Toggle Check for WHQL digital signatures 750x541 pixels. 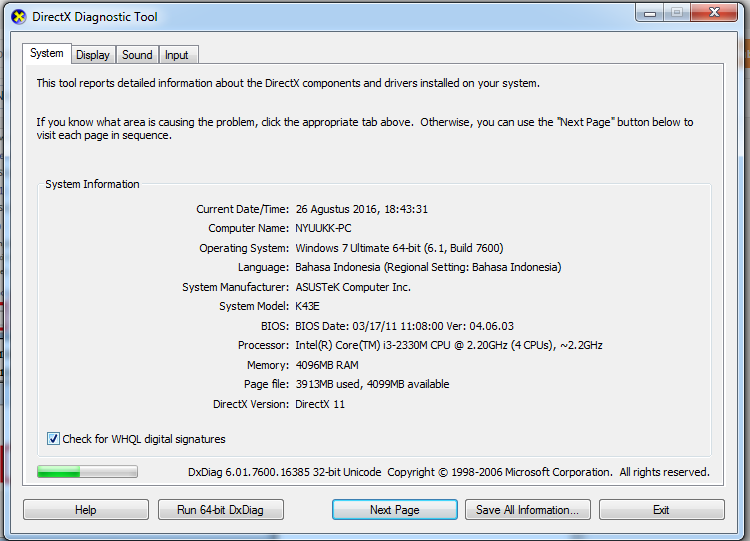(x=53, y=439)
